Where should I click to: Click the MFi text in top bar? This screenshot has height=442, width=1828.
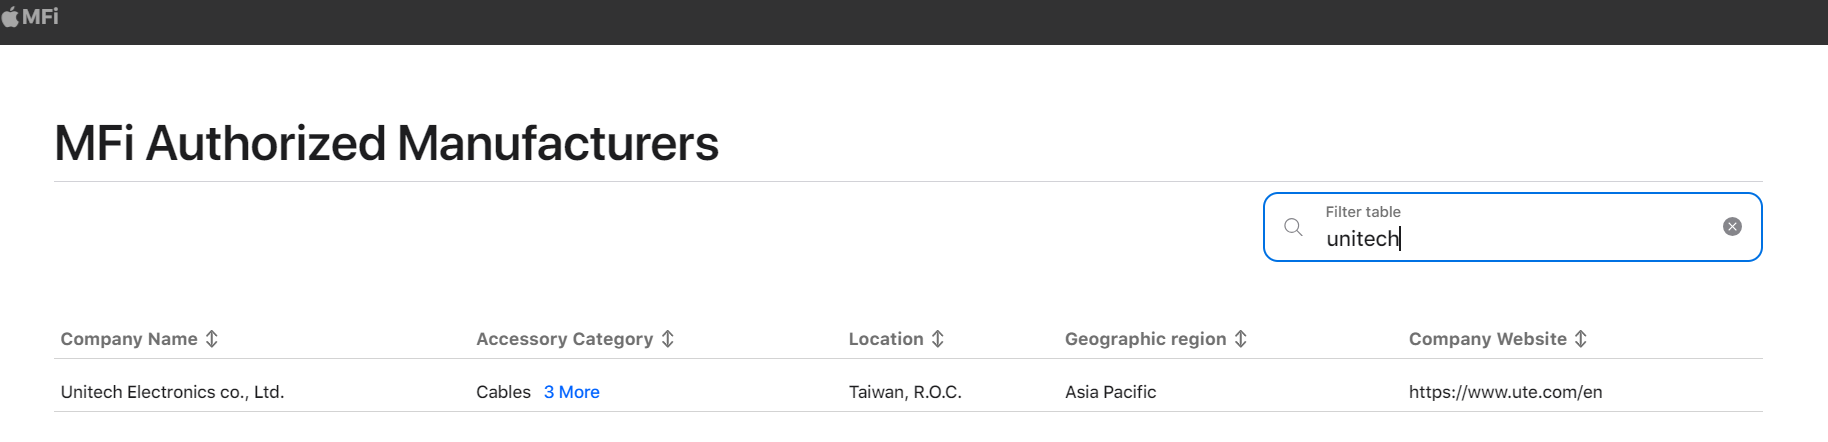point(40,17)
